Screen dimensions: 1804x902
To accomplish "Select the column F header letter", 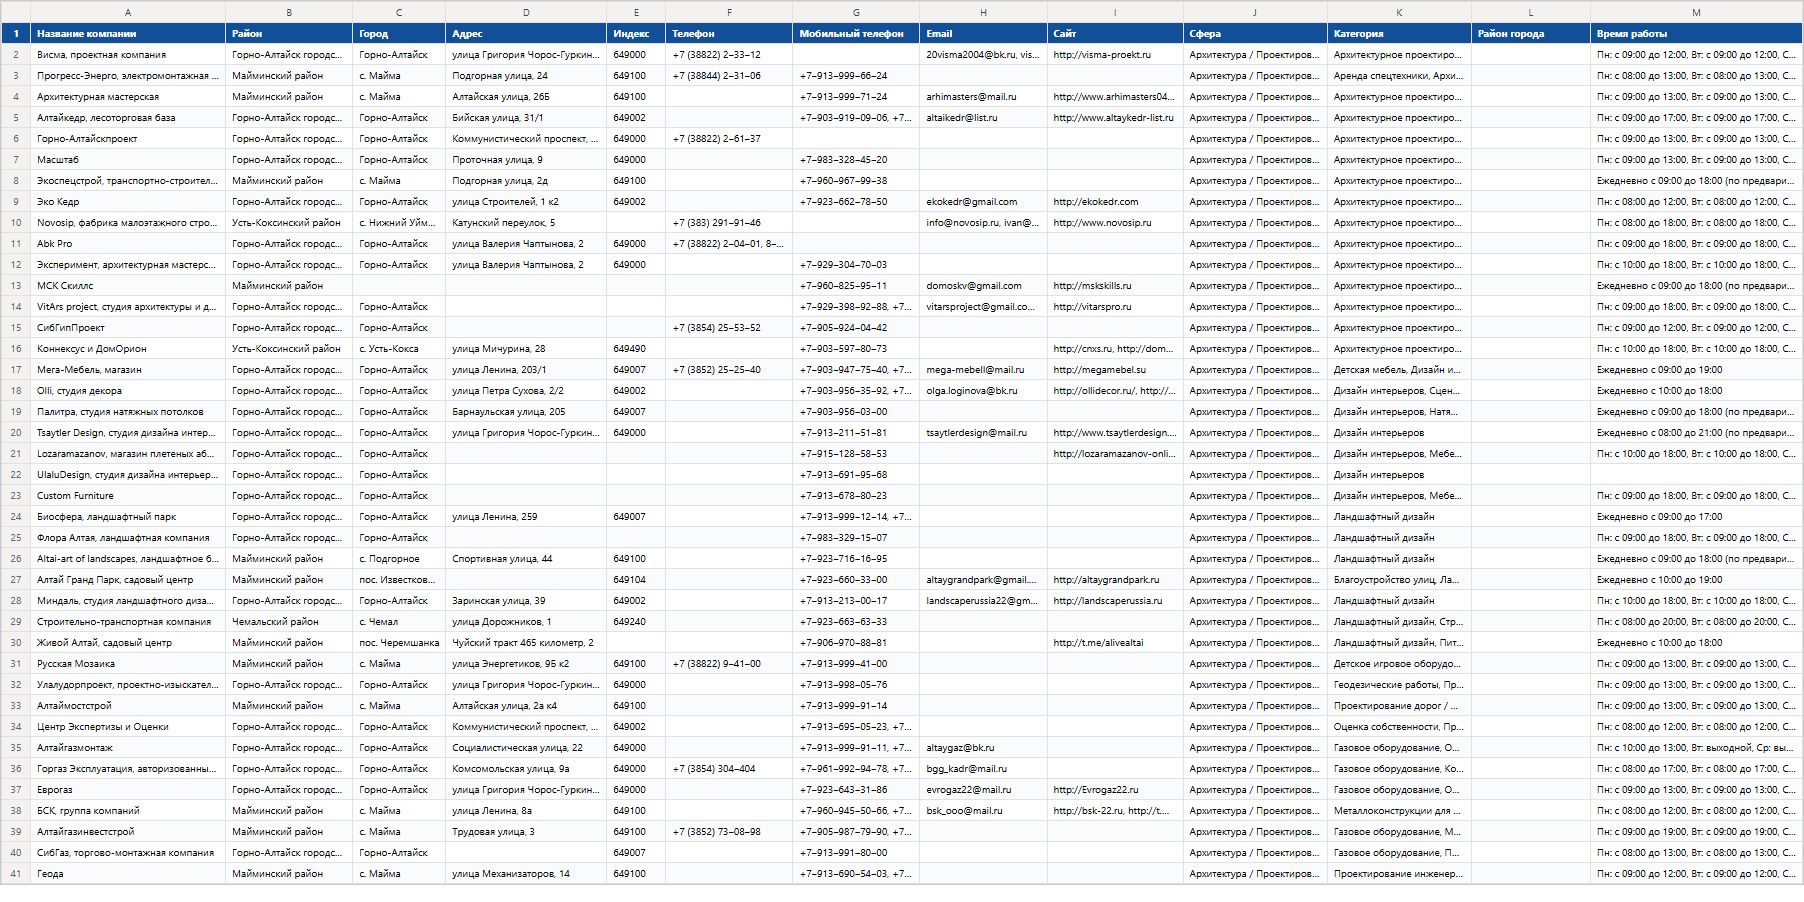I will (729, 12).
